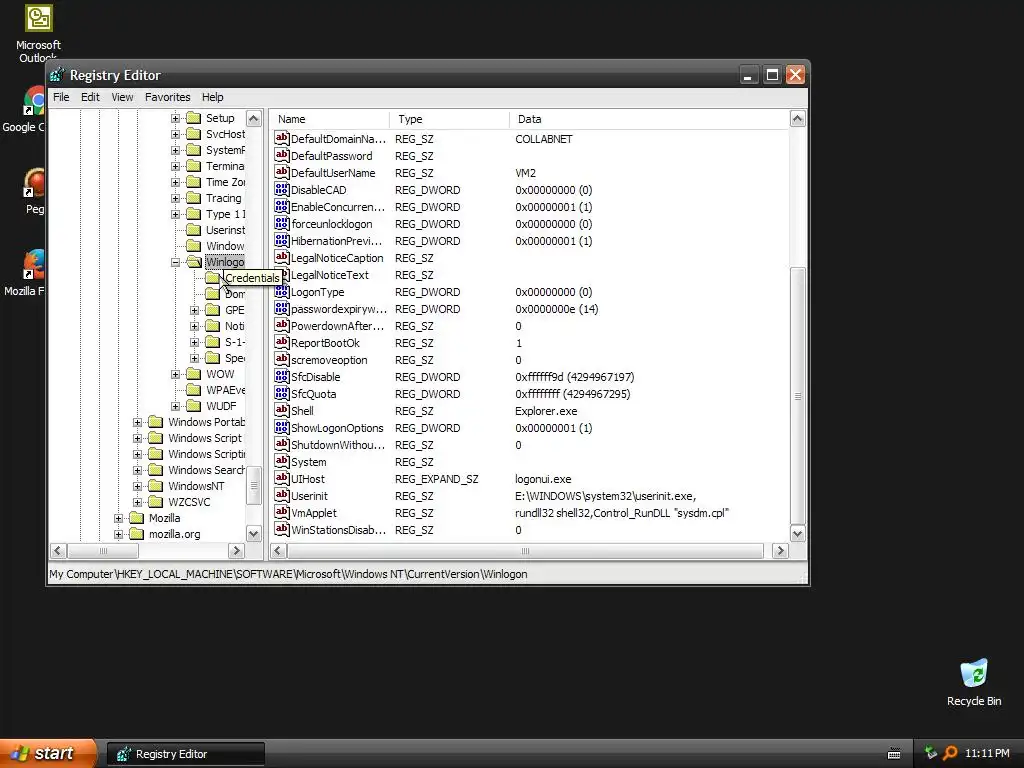Click the Shell string value icon

pos(281,410)
